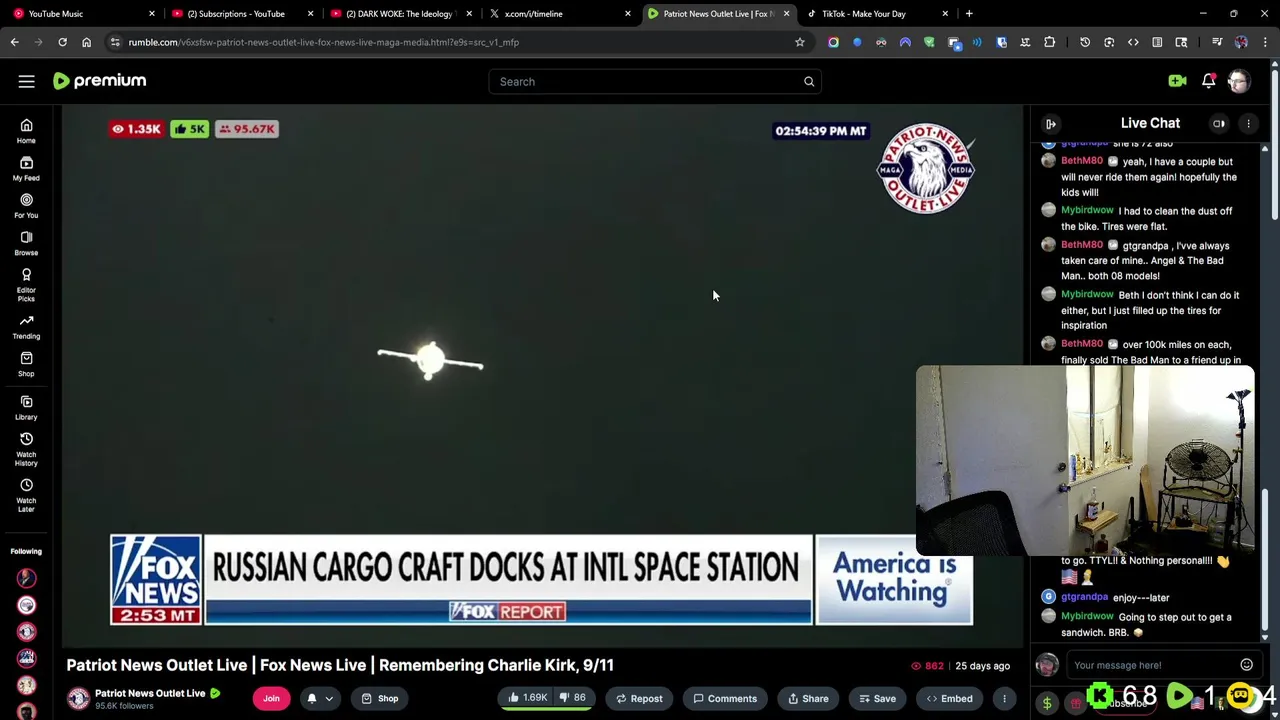This screenshot has height=720, width=1280.
Task: Click the first followed channel avatar in sidebar
Action: [27, 578]
